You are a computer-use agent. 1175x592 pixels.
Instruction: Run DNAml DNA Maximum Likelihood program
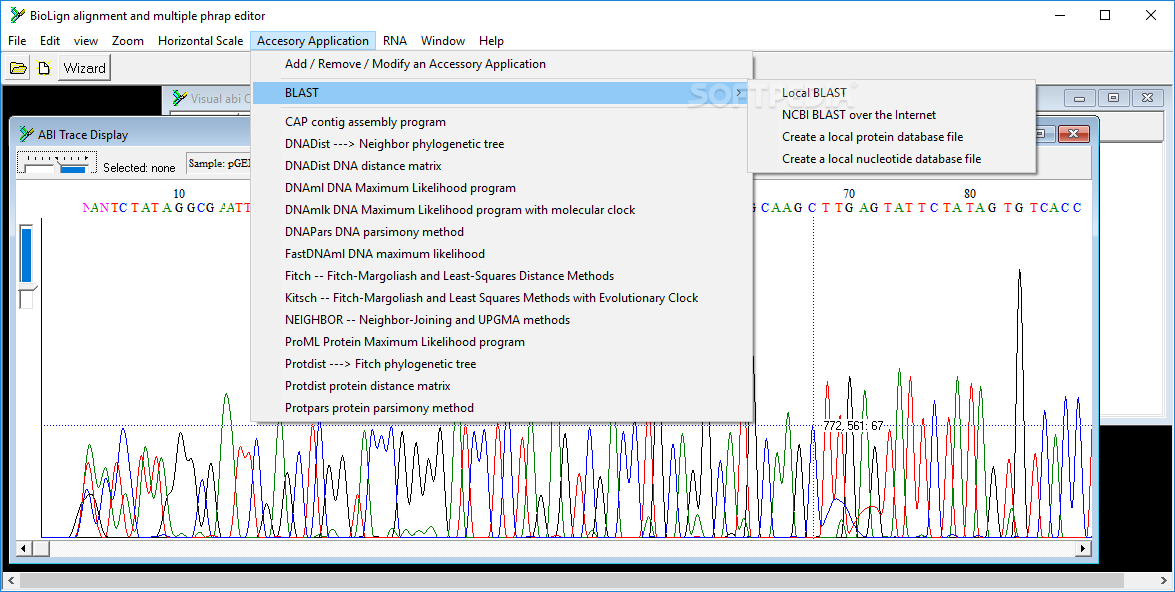tap(502, 188)
